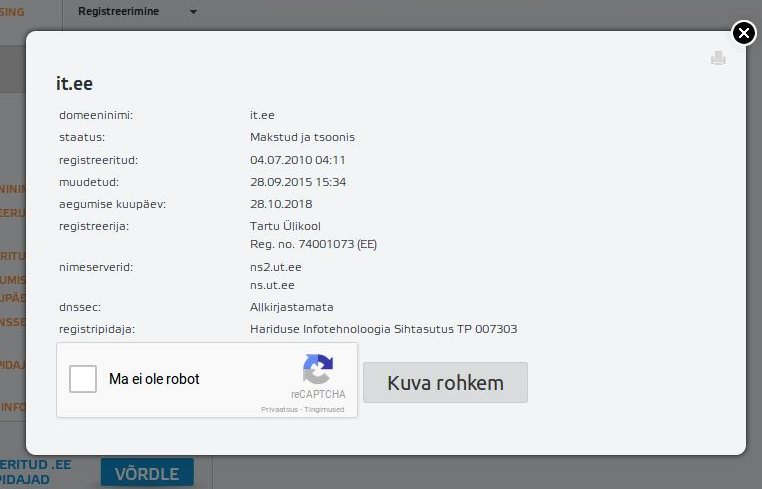Select modified date '28.09.2015 15:34'
762x489 pixels.
coord(298,182)
